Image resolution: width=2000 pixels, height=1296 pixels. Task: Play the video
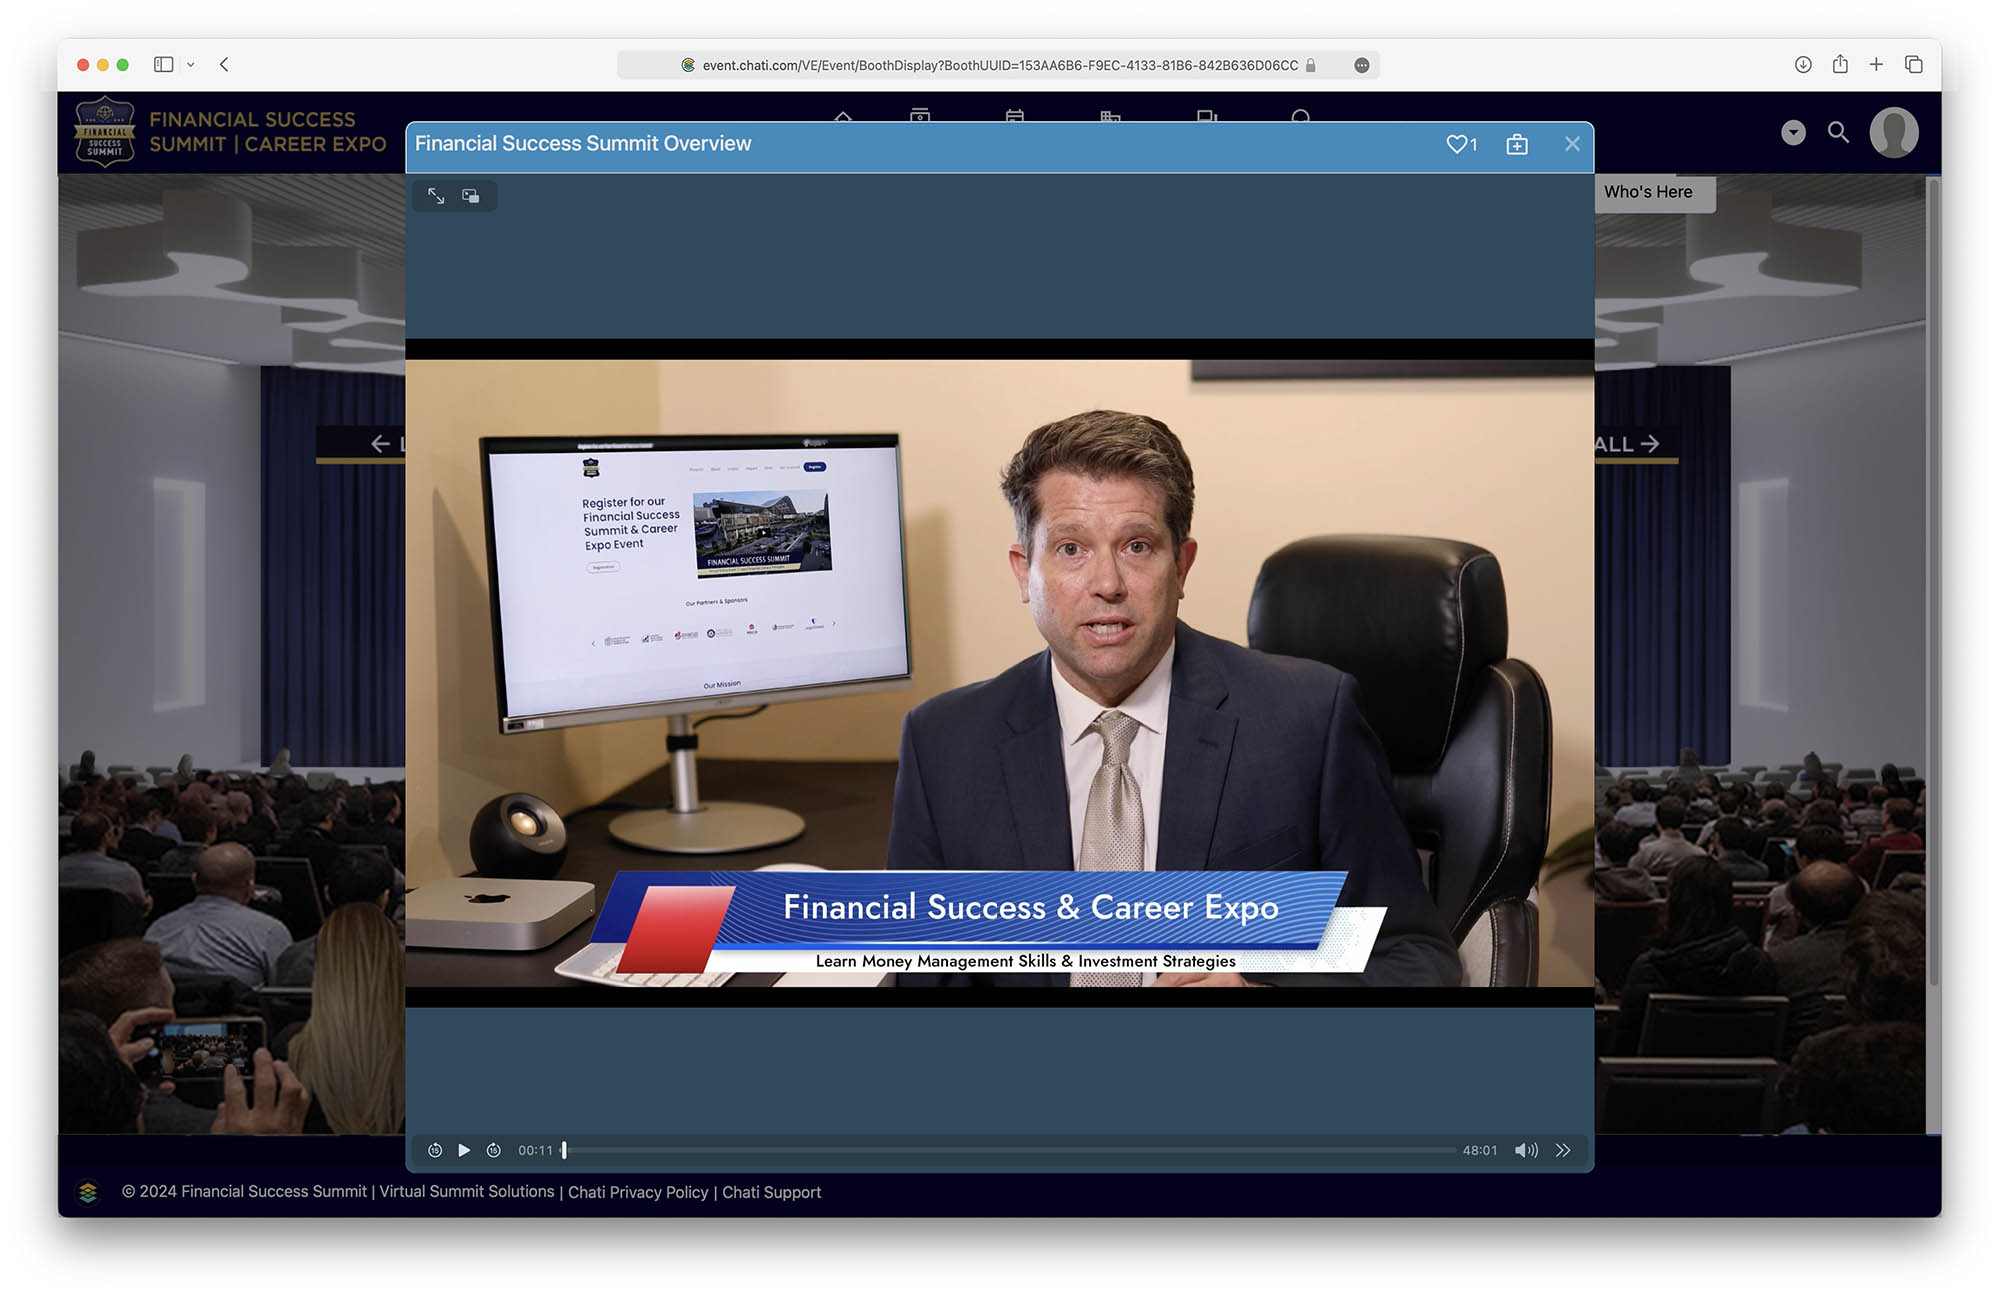pos(464,1150)
